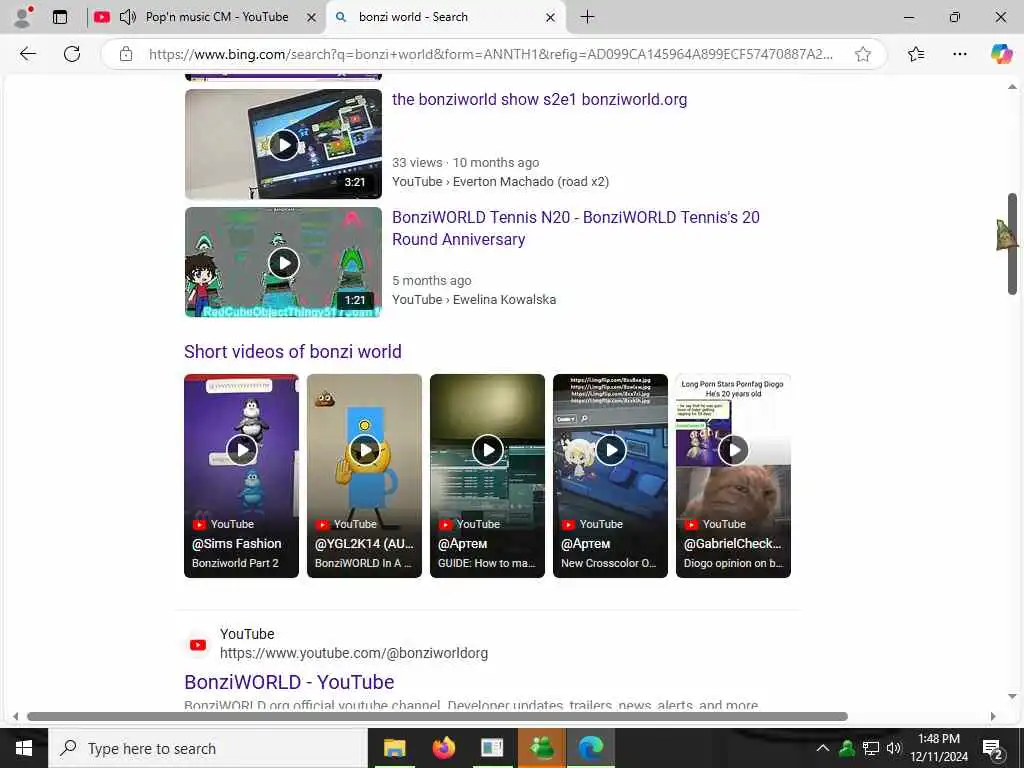Add this page to favorites star
This screenshot has width=1024, height=768.
tap(863, 54)
